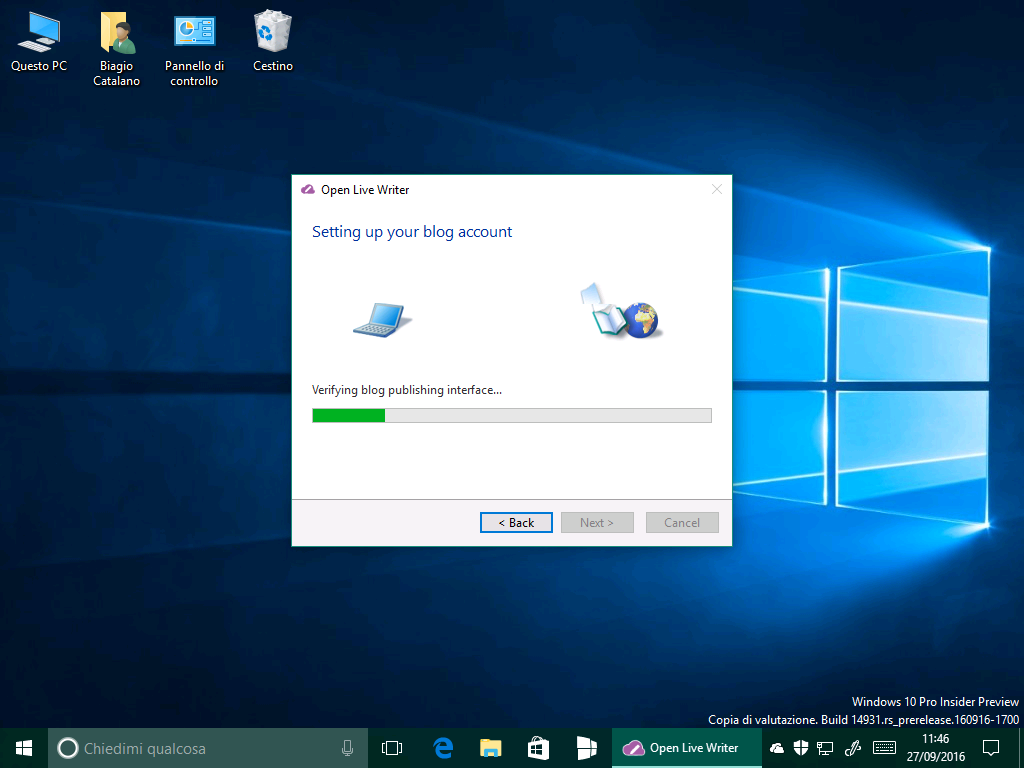
Task: Open the Windows Ink Workspace pen icon
Action: [853, 748]
